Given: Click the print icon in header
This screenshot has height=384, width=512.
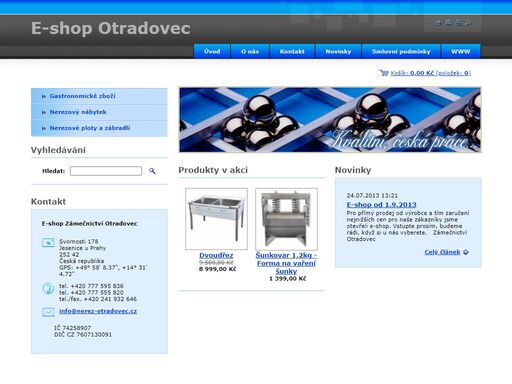Looking at the screenshot, I should 458,22.
